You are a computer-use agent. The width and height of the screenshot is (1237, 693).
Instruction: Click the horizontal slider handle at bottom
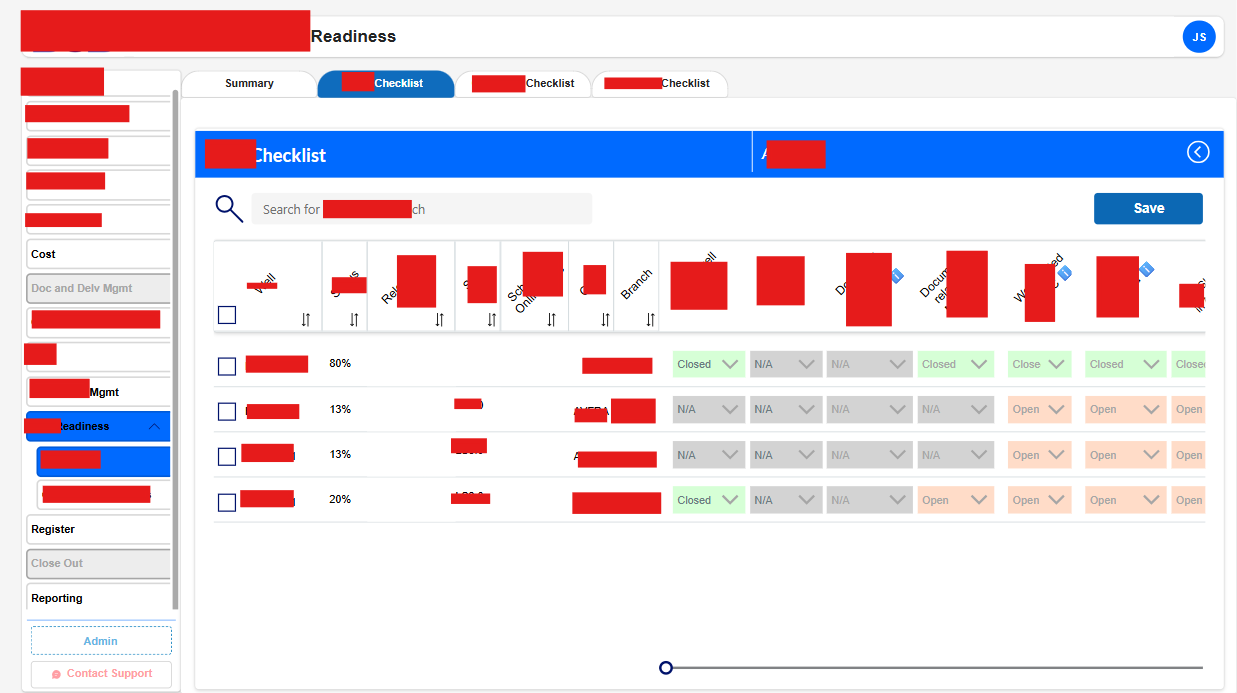pyautogui.click(x=666, y=667)
